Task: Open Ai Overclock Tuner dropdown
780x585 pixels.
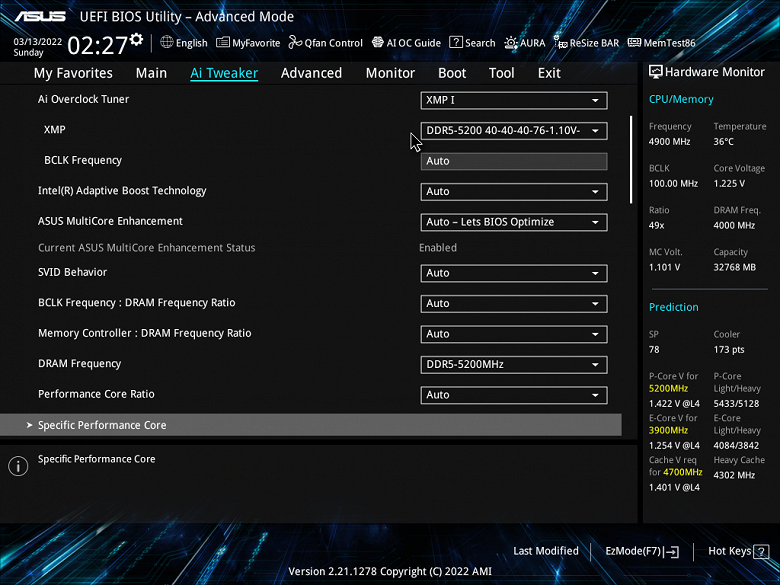Action: point(514,100)
